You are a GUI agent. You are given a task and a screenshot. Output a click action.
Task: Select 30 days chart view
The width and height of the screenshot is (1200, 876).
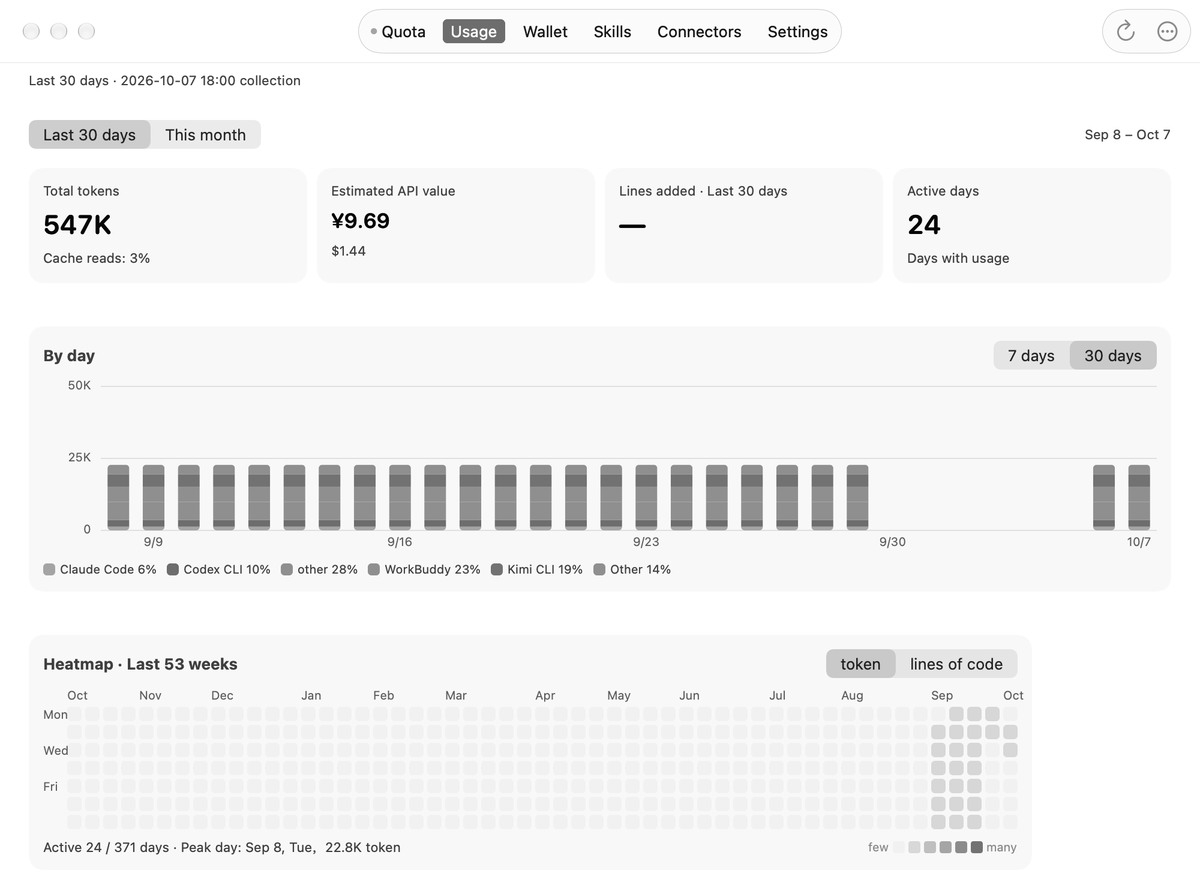pos(1113,355)
